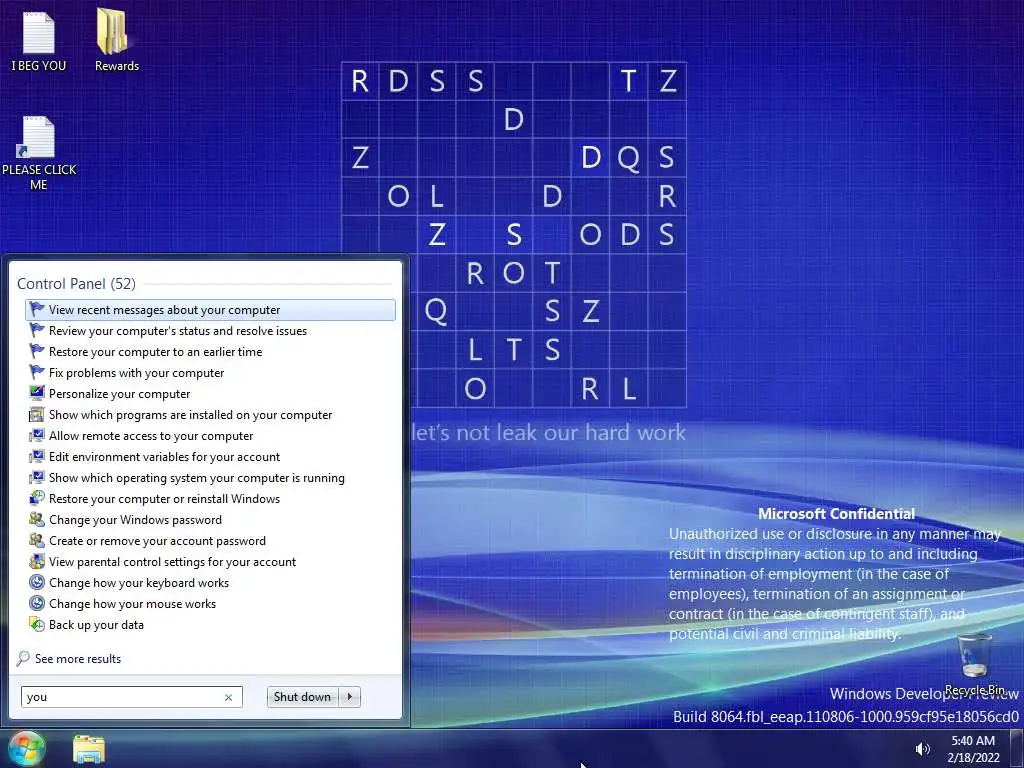Open Windows Explorer from the taskbar
The image size is (1024, 768).
tap(89, 750)
